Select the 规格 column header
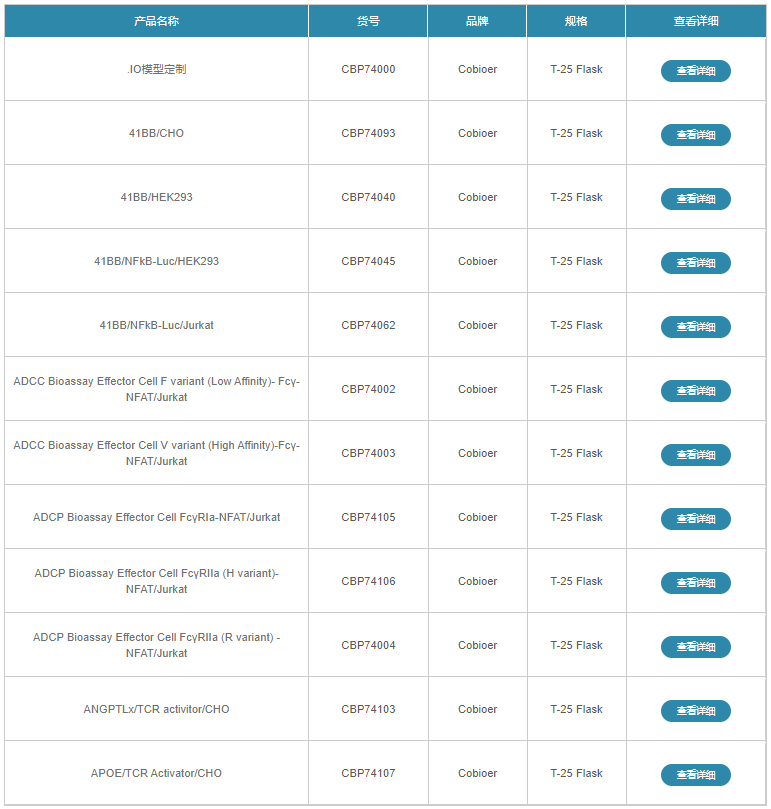This screenshot has height=809, width=771. [576, 21]
